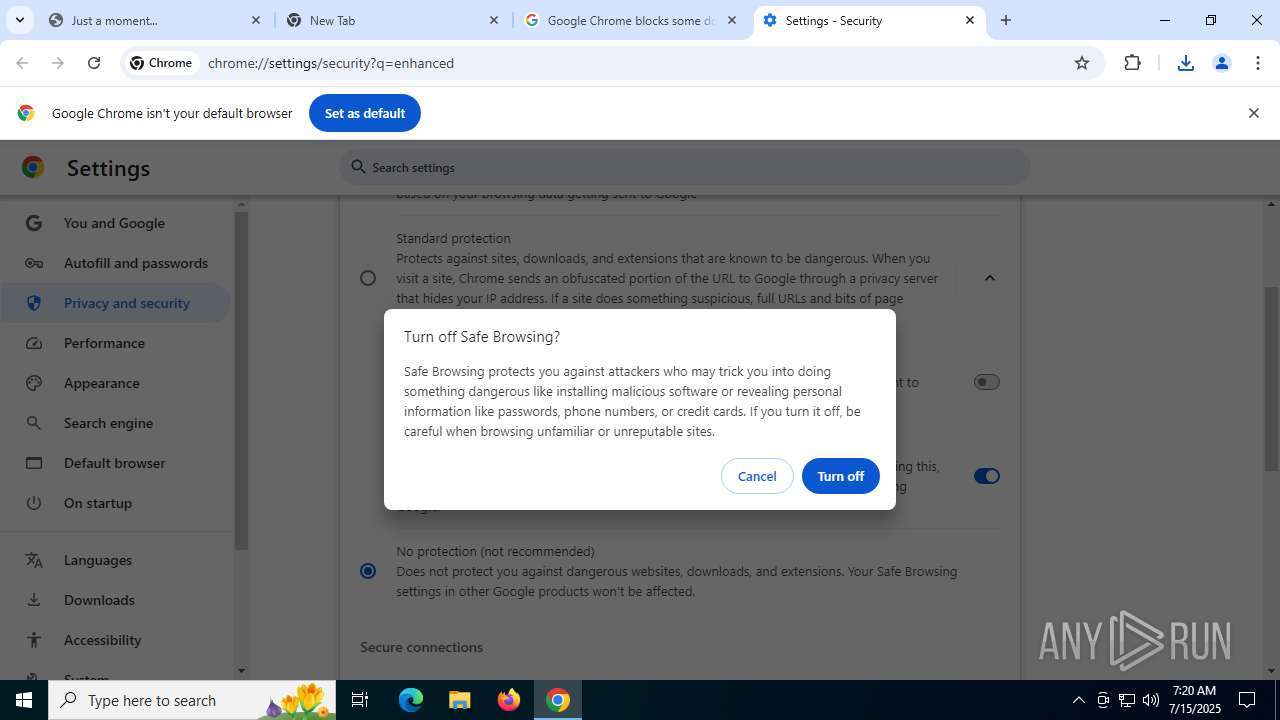Screen dimensions: 1280x720
Task: Open File Explorer from taskbar
Action: pyautogui.click(x=459, y=700)
